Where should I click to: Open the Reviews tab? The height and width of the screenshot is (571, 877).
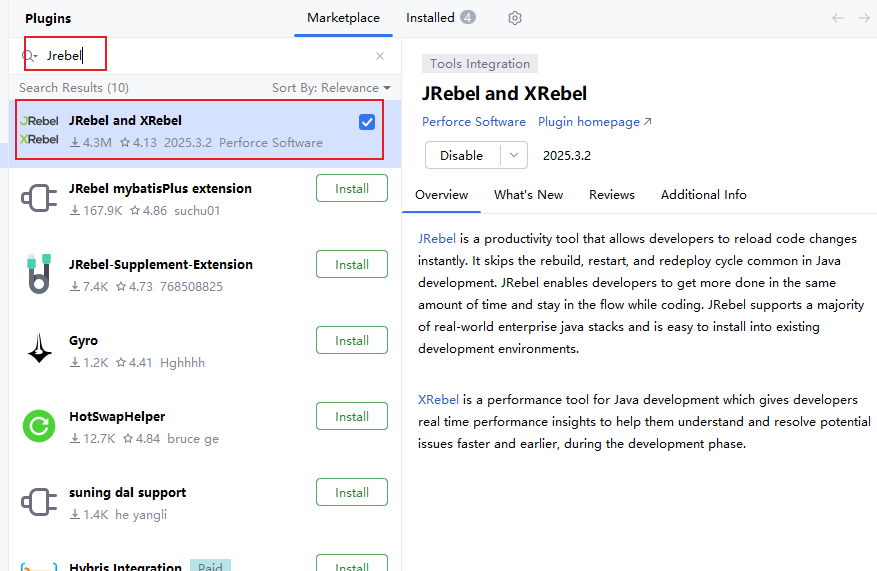[x=612, y=194]
